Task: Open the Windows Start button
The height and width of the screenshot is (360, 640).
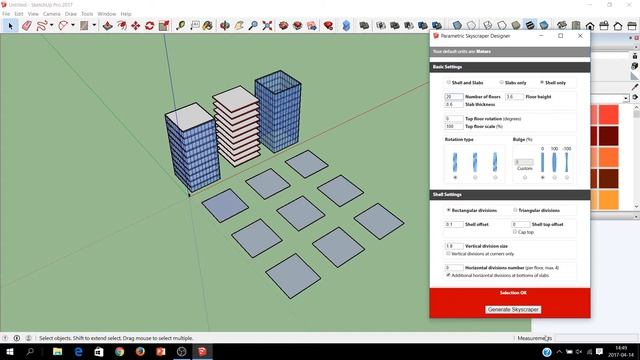Action: point(9,351)
